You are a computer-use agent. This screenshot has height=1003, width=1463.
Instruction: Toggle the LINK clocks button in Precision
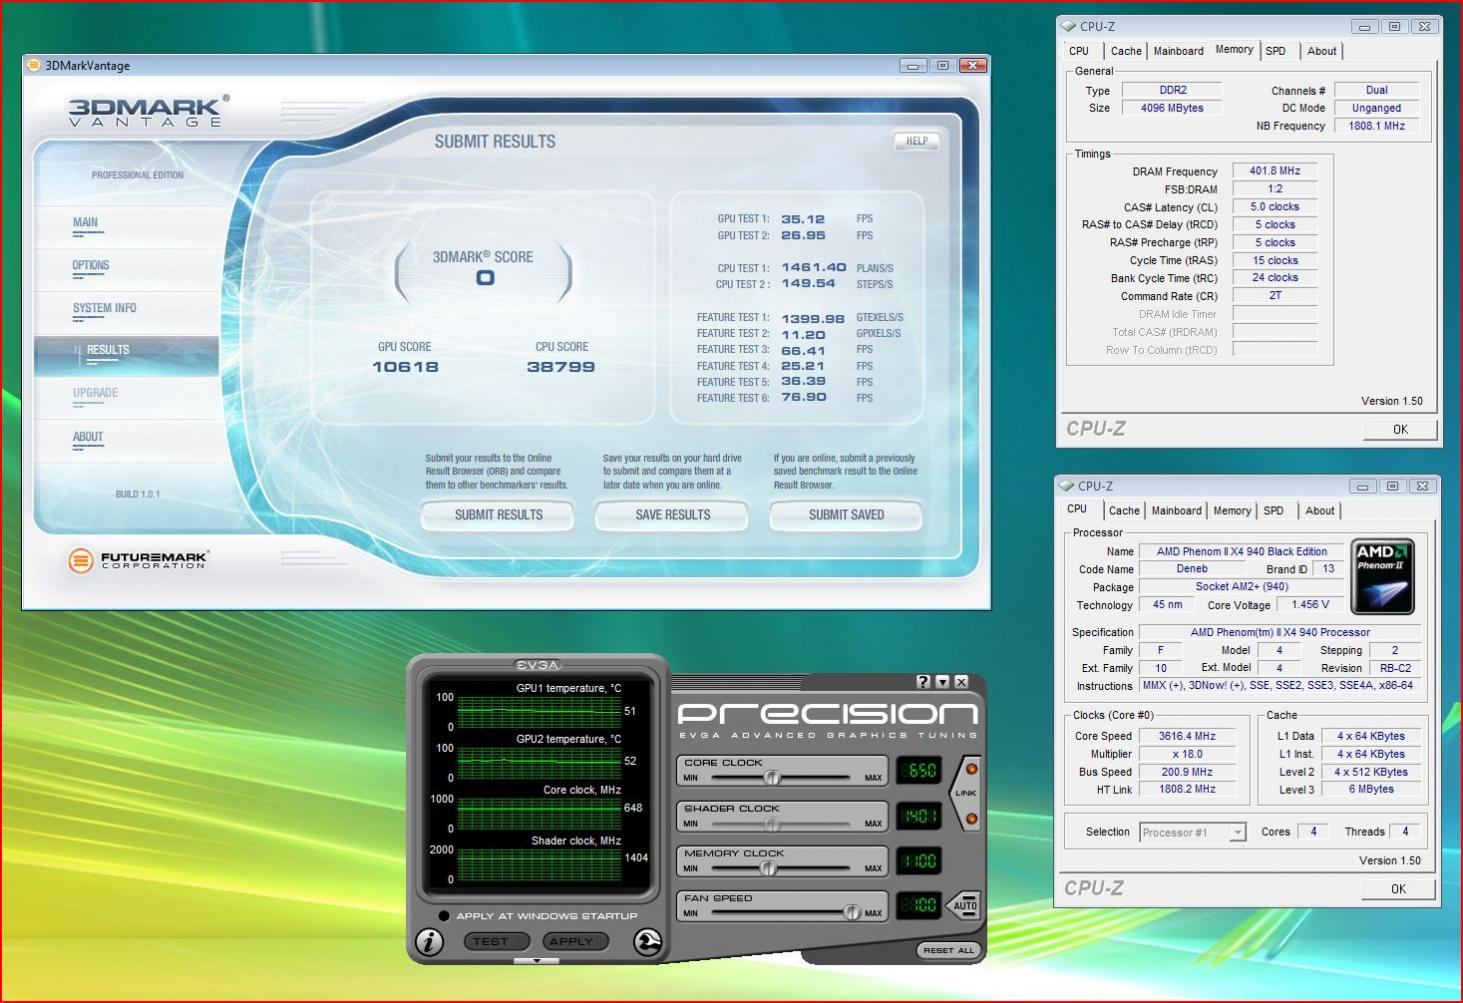(966, 793)
